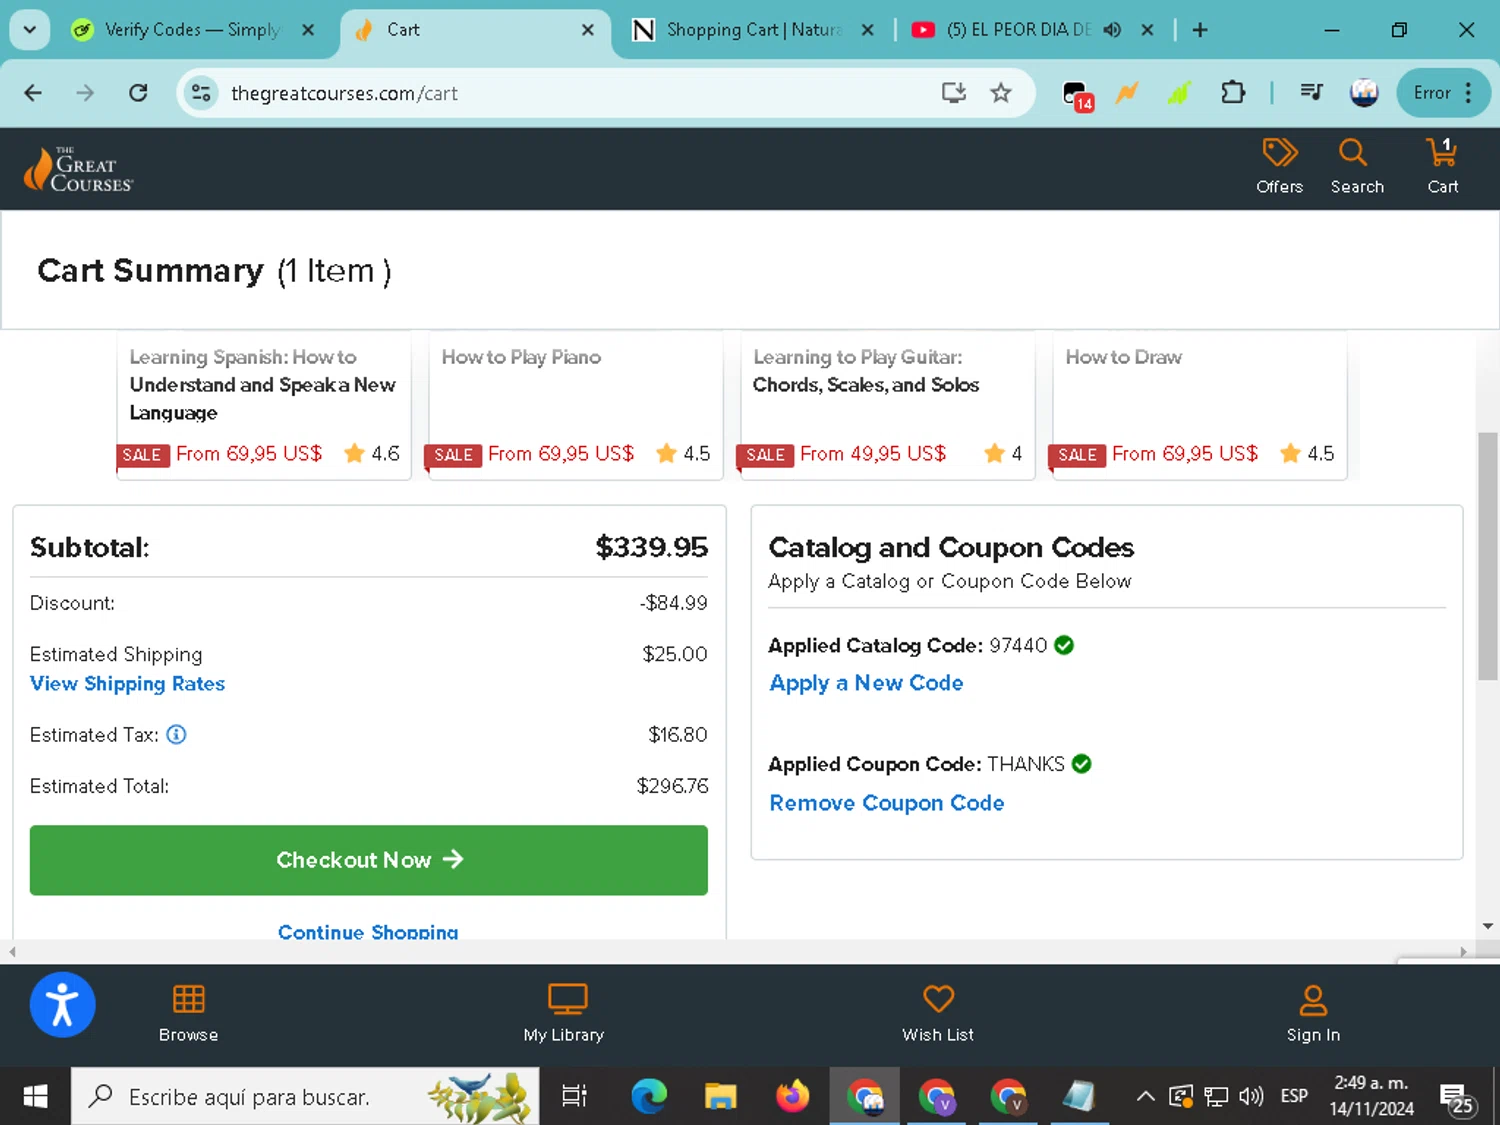Image resolution: width=1500 pixels, height=1125 pixels.
Task: Open the Chrome Error menu button
Action: click(1443, 93)
